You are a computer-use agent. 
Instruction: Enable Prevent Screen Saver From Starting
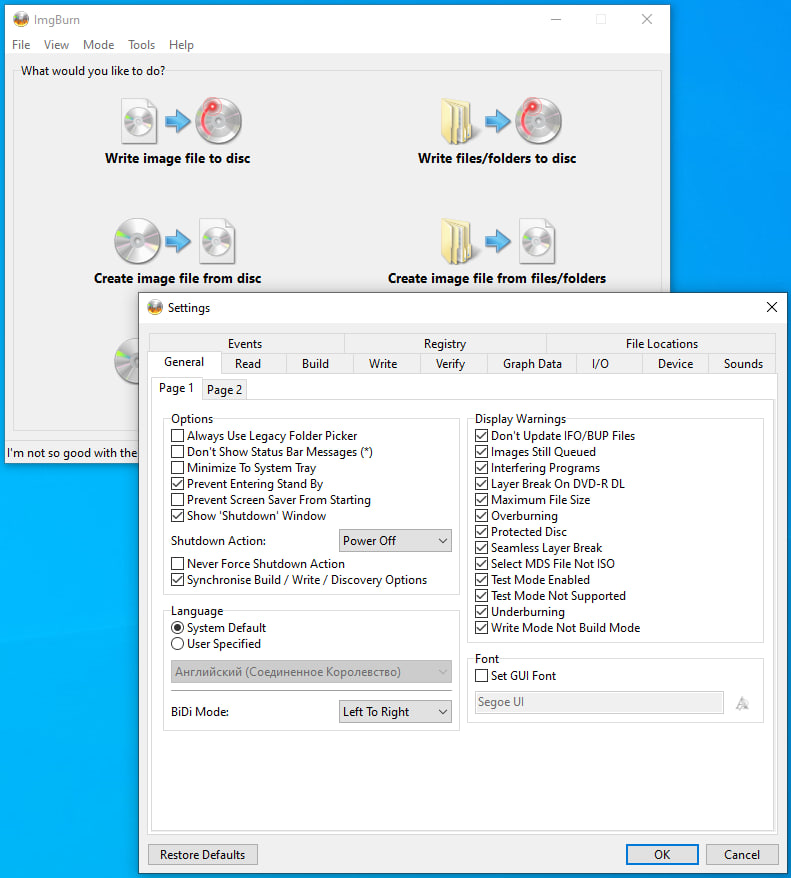tap(177, 499)
